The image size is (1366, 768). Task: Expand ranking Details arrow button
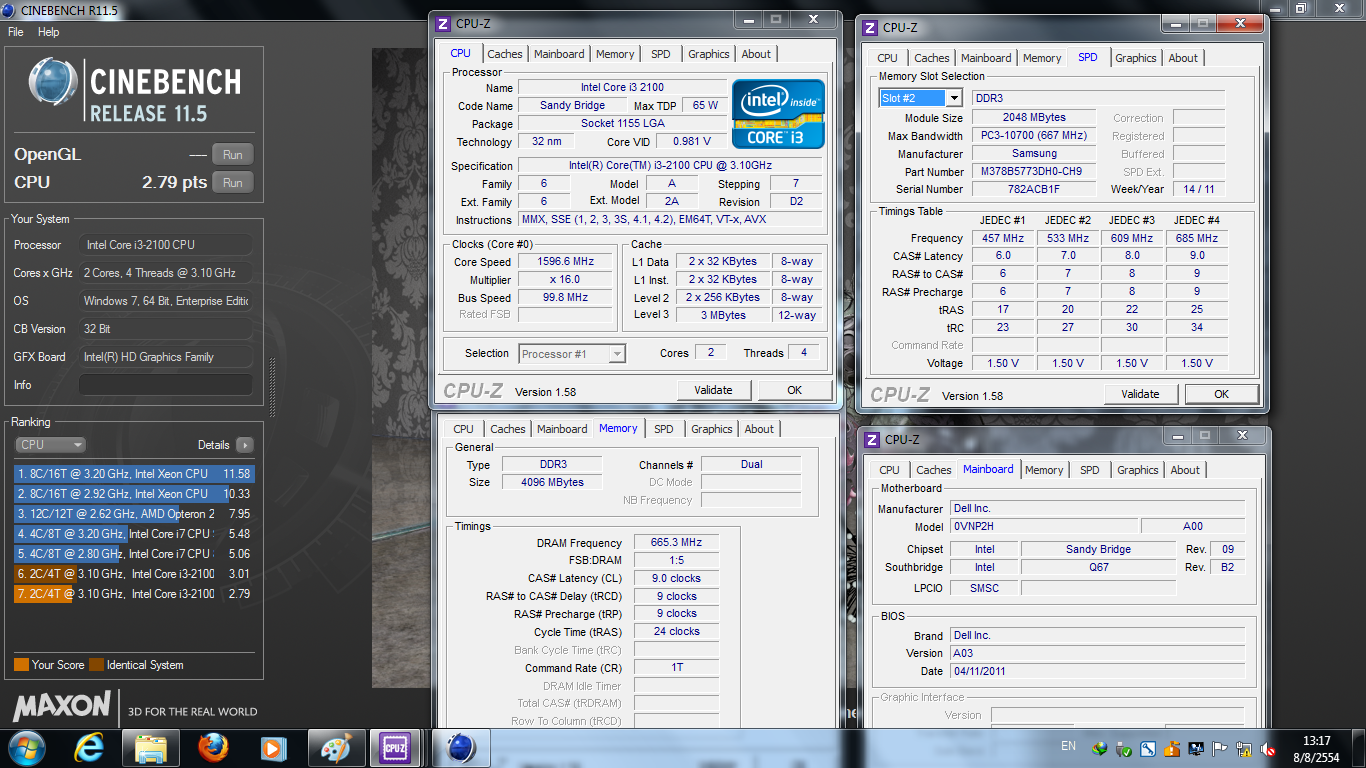(244, 445)
